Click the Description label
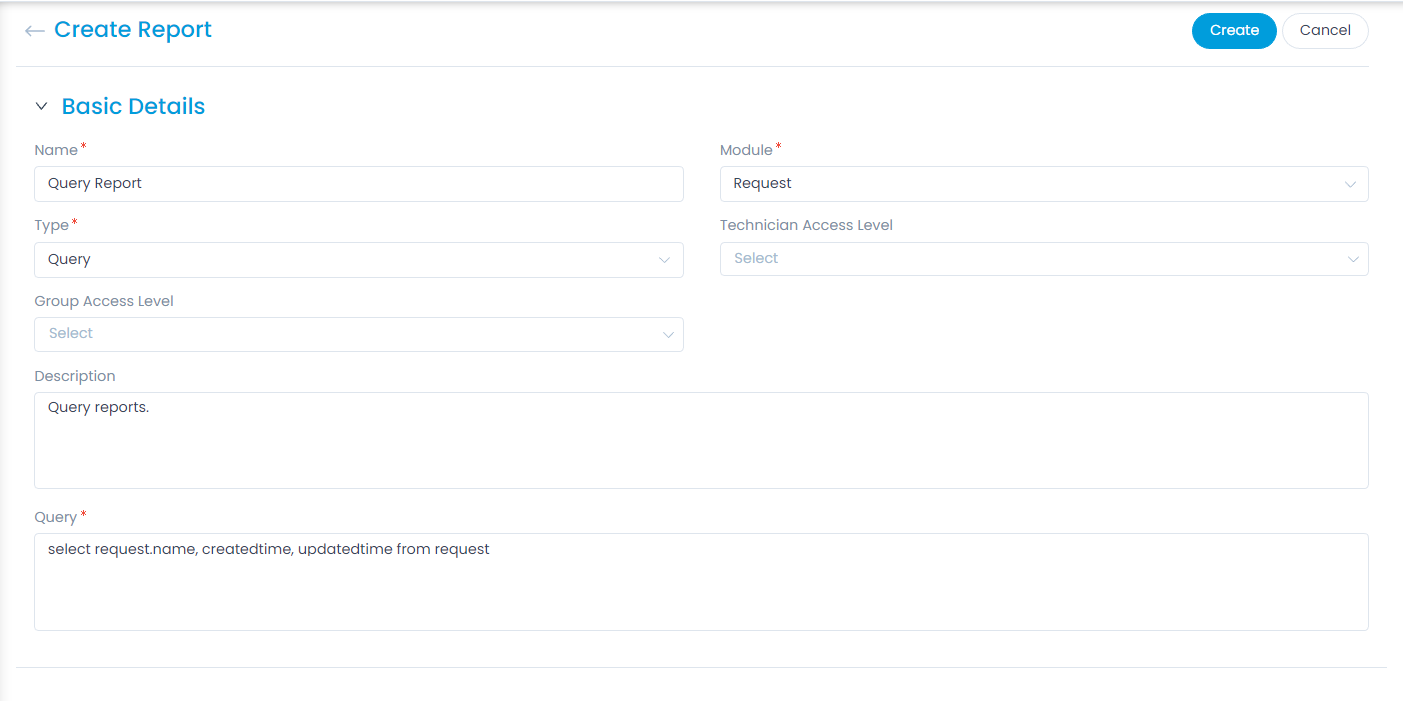The width and height of the screenshot is (1403, 701). click(x=75, y=376)
